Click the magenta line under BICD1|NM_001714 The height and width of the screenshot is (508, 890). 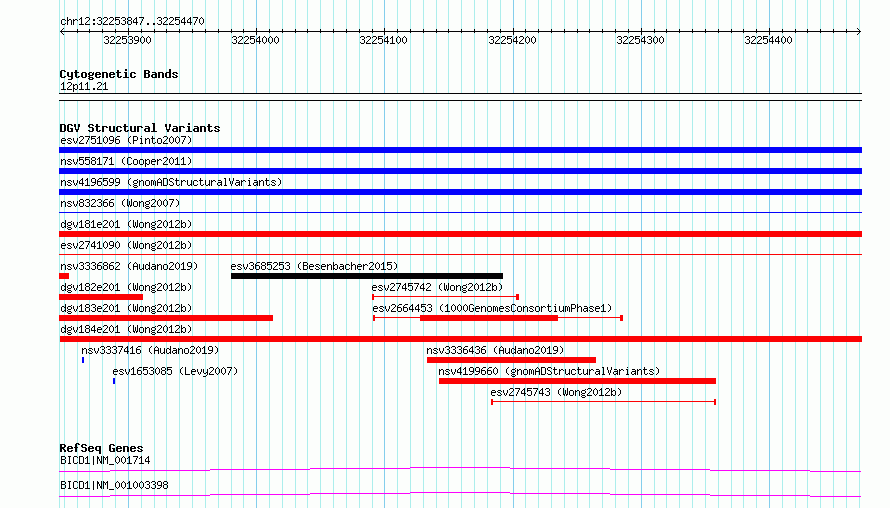[460, 469]
